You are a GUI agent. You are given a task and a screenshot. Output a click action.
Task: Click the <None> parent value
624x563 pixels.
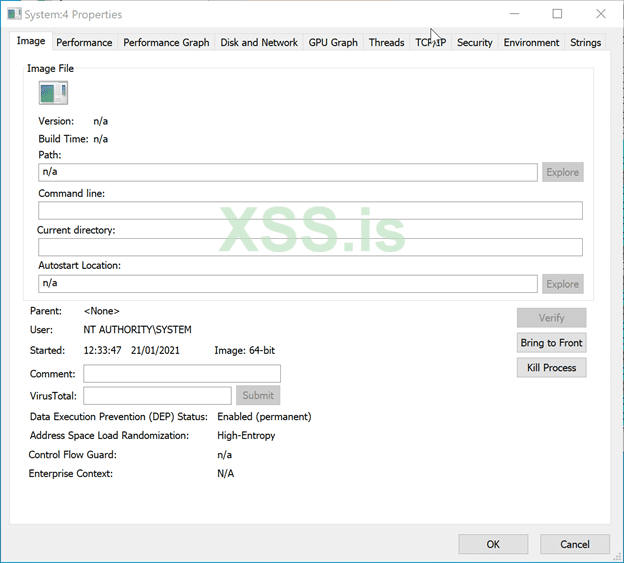[101, 311]
